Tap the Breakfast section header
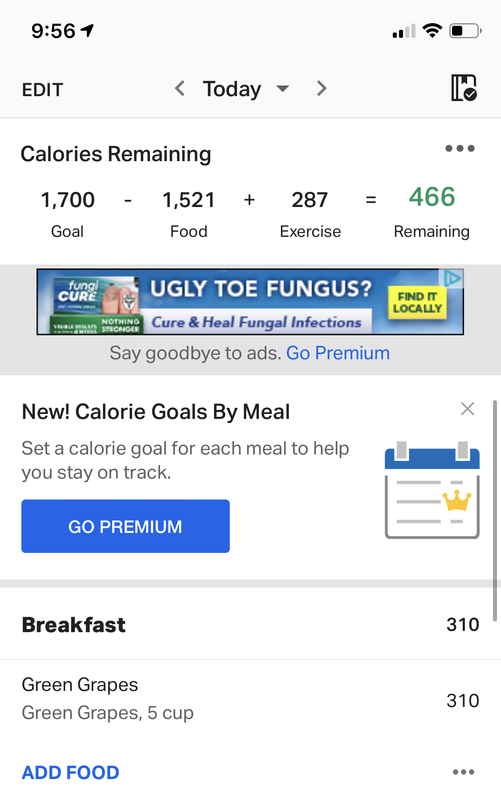Viewport: 501px width, 800px height. click(250, 624)
